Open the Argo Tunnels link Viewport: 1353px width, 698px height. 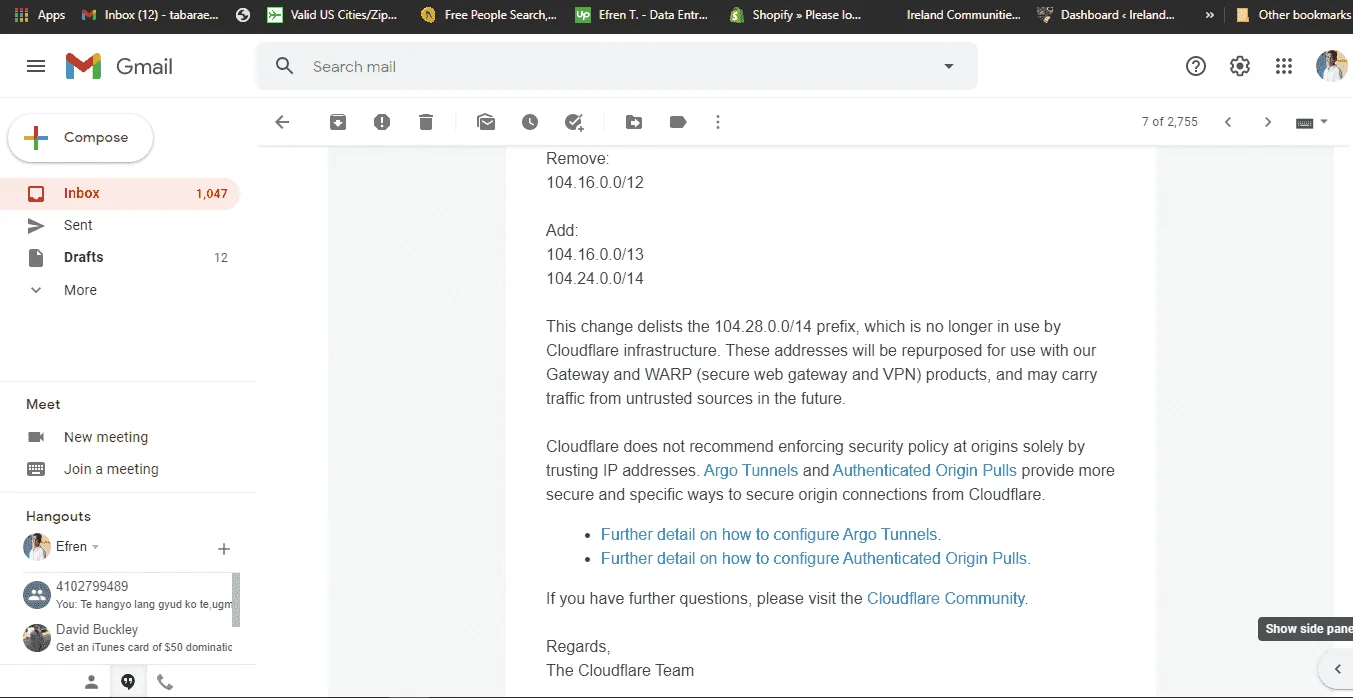click(751, 470)
